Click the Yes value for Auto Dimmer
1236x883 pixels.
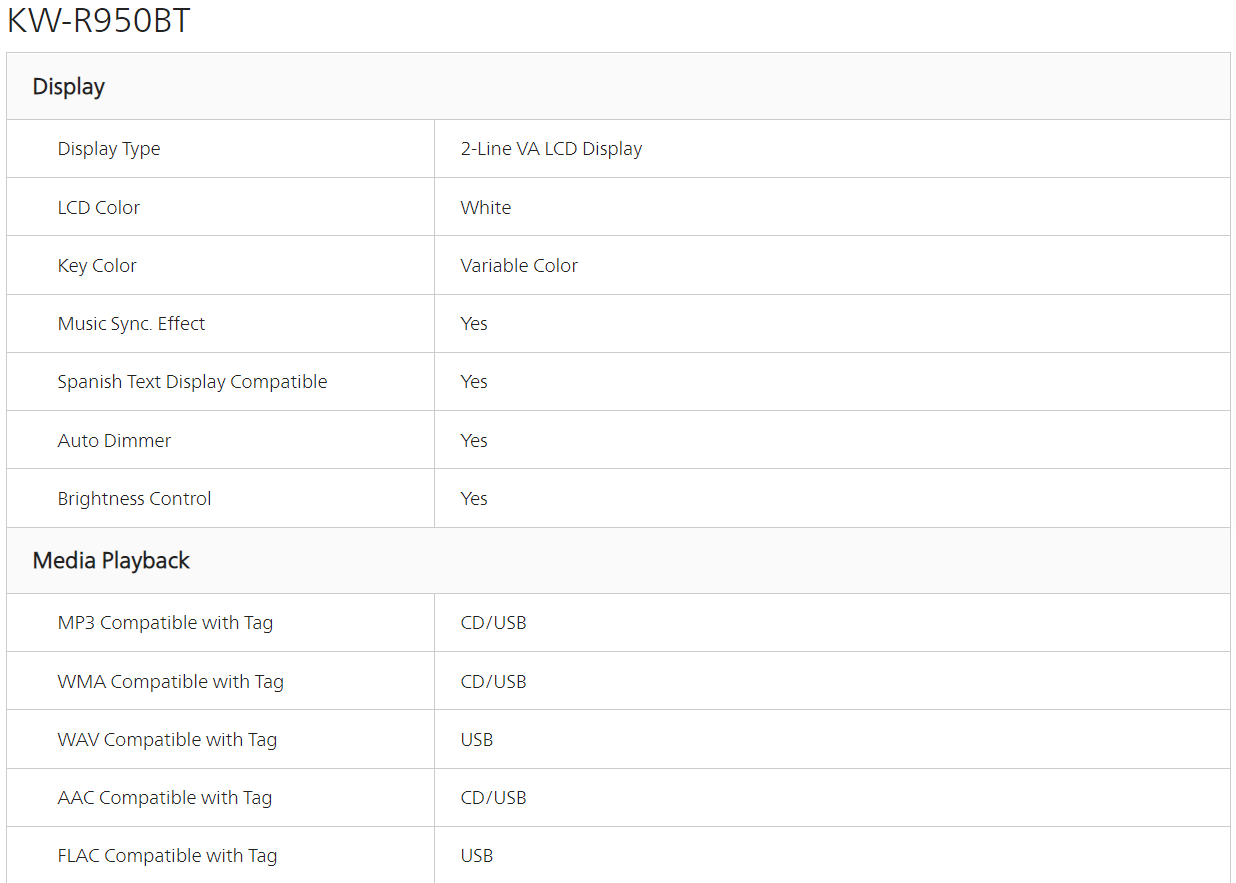pyautogui.click(x=474, y=440)
